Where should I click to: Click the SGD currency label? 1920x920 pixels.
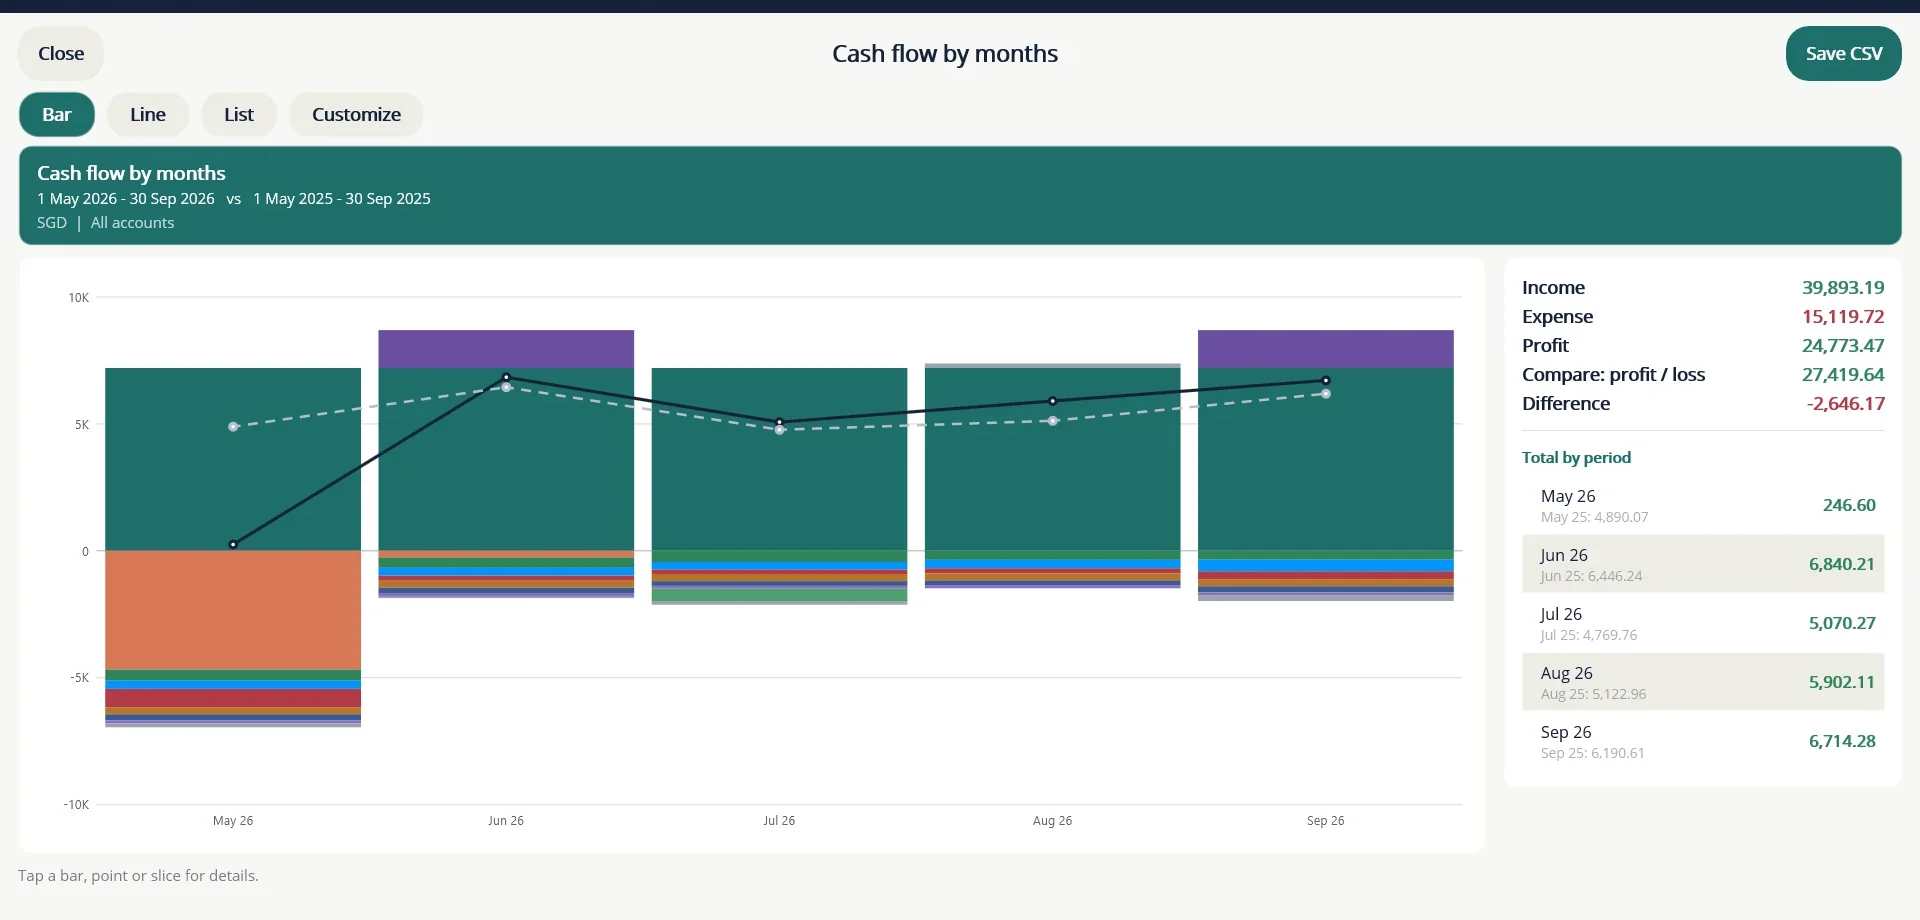point(52,223)
